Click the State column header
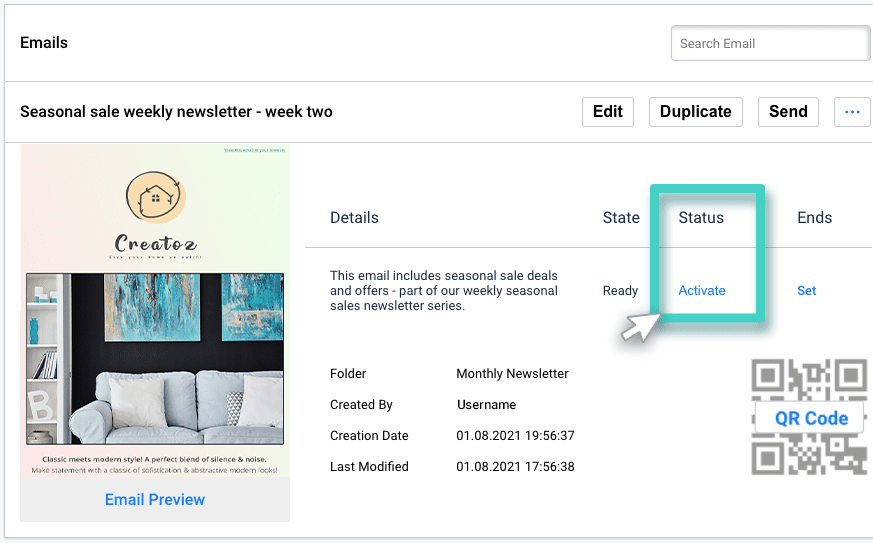Image resolution: width=873 pixels, height=543 pixels. 621,218
